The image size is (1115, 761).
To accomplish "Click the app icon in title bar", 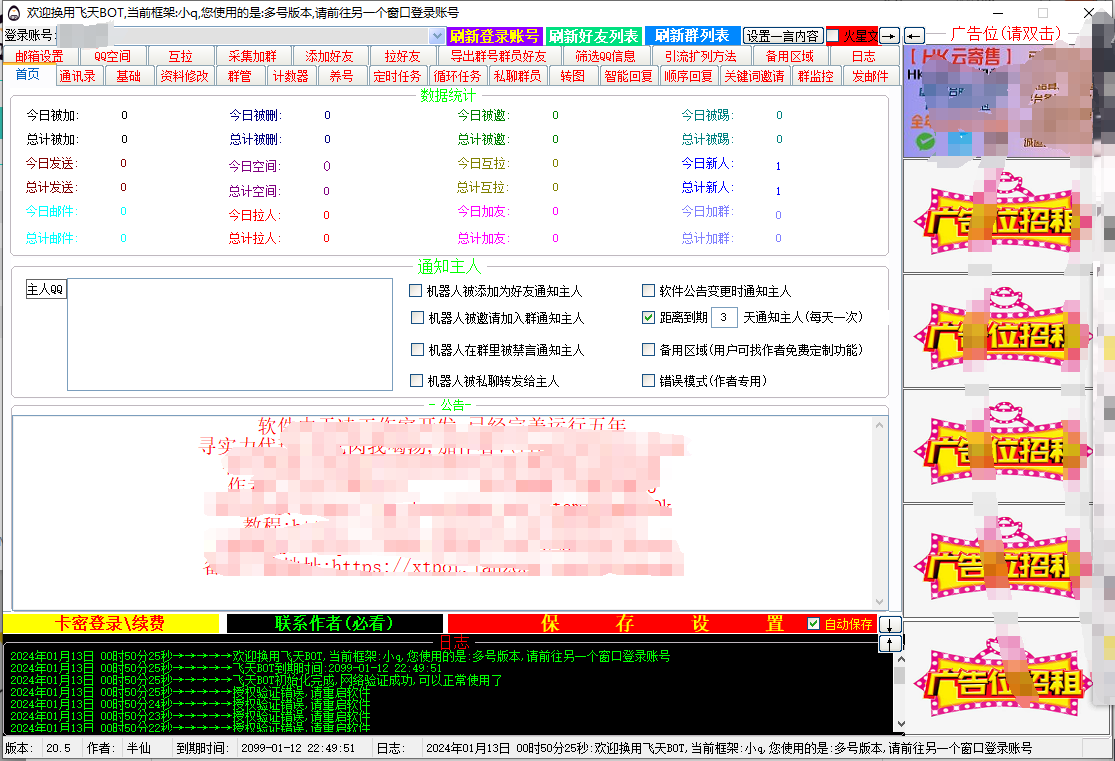I will point(14,12).
